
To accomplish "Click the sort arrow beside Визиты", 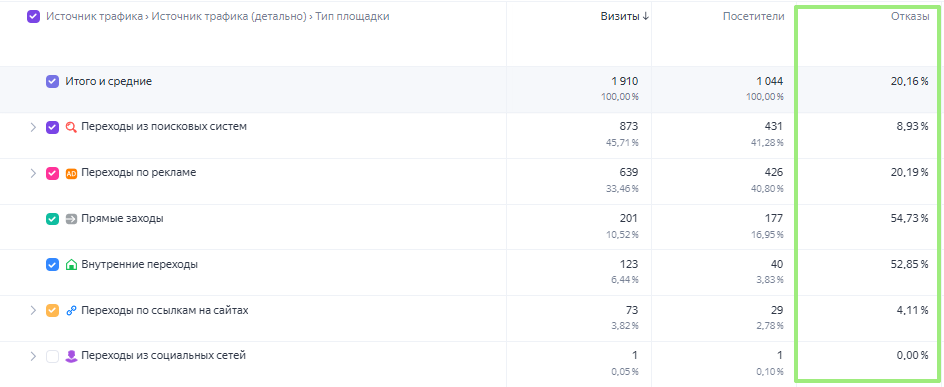I will [645, 17].
